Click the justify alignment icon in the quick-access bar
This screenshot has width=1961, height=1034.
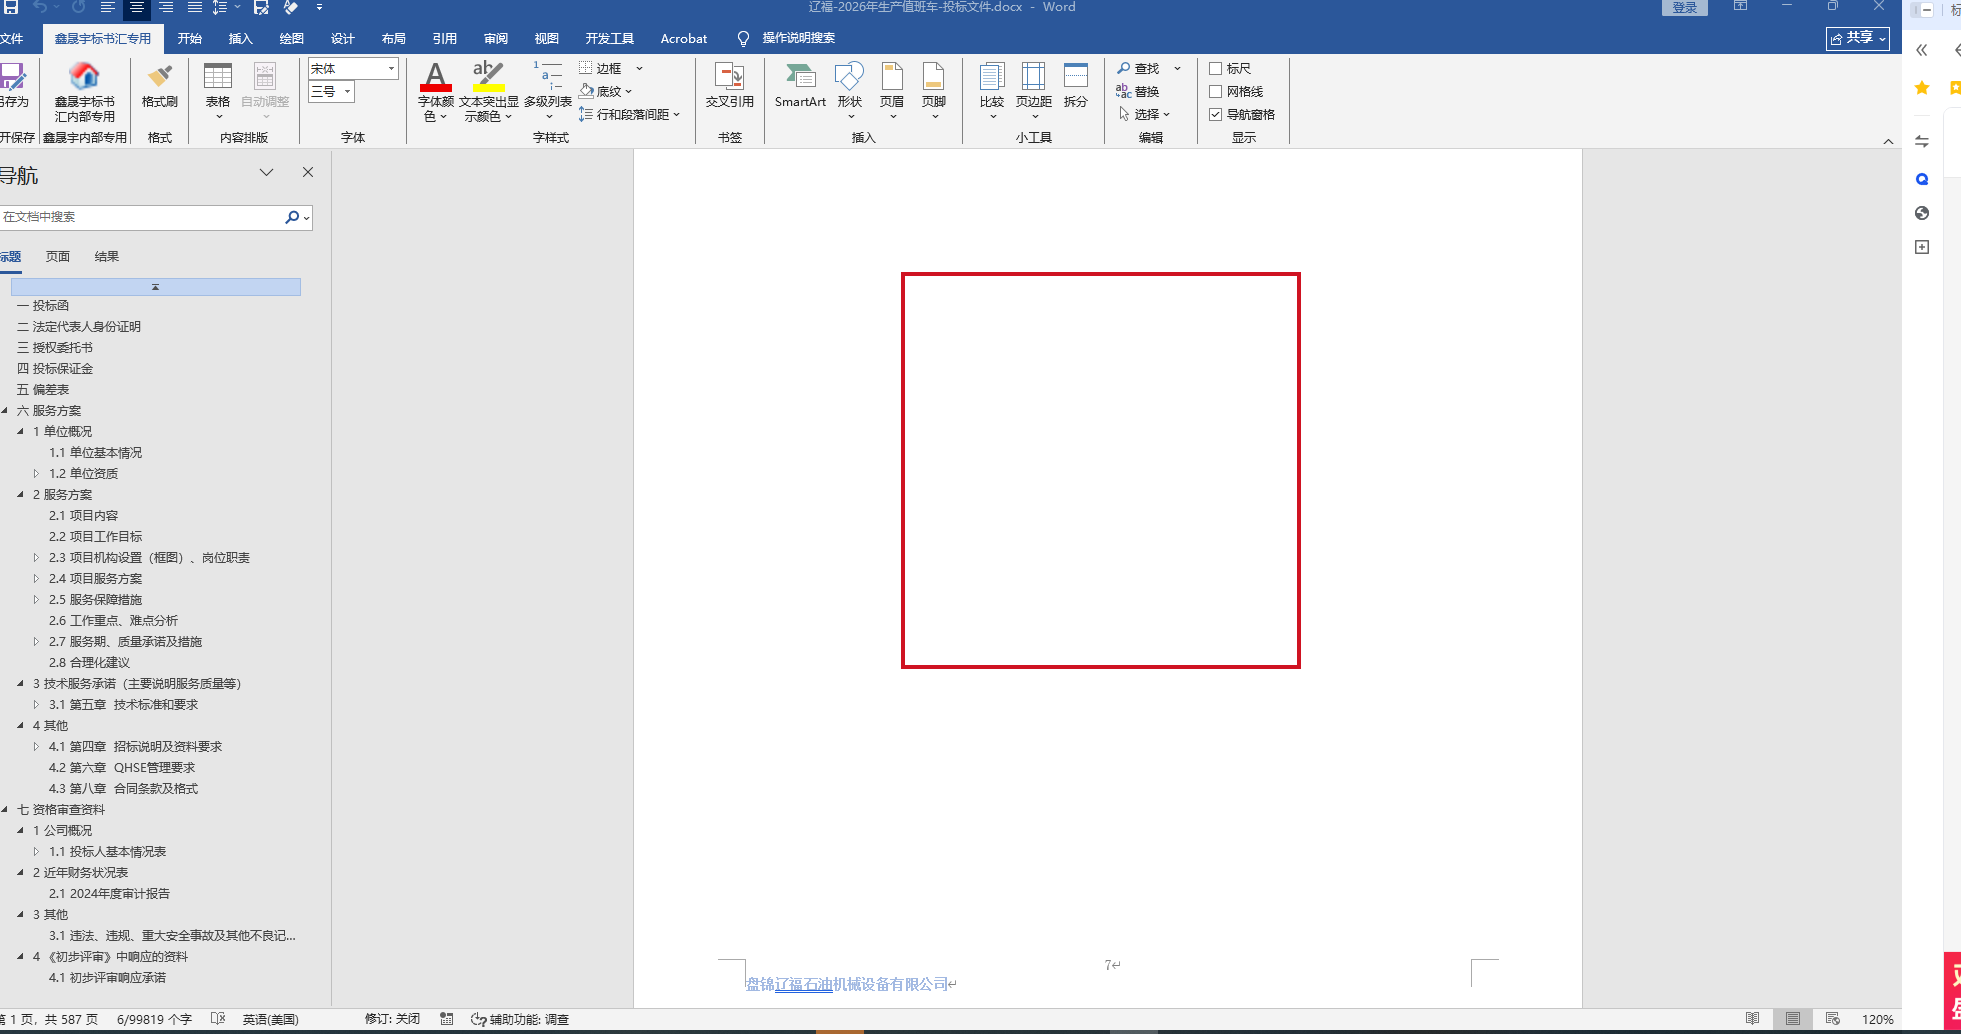195,7
